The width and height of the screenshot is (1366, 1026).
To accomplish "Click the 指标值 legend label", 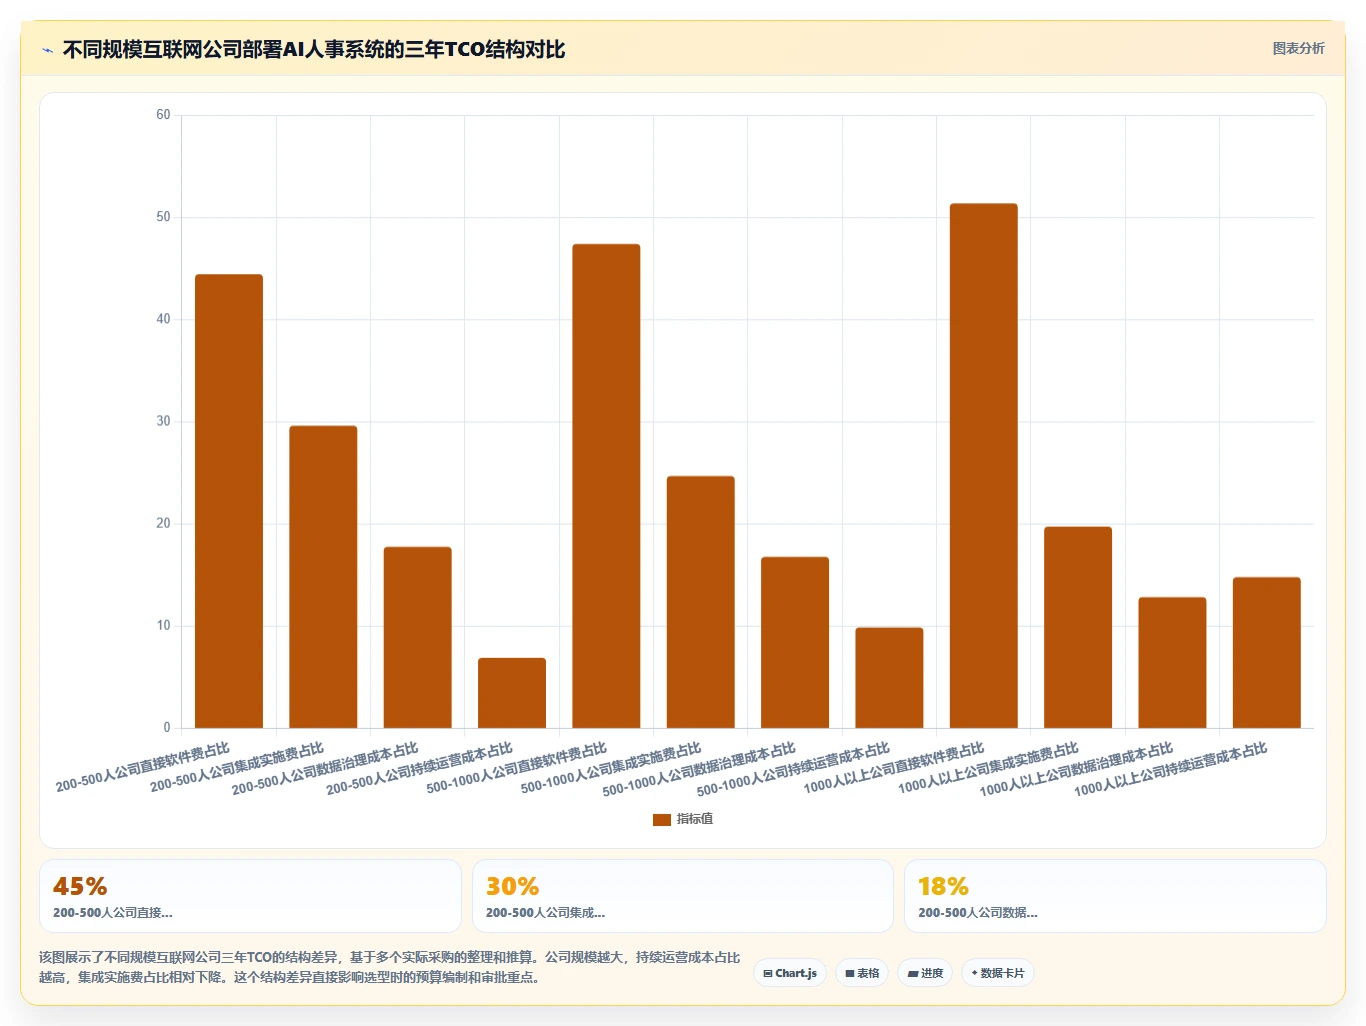I will point(695,819).
